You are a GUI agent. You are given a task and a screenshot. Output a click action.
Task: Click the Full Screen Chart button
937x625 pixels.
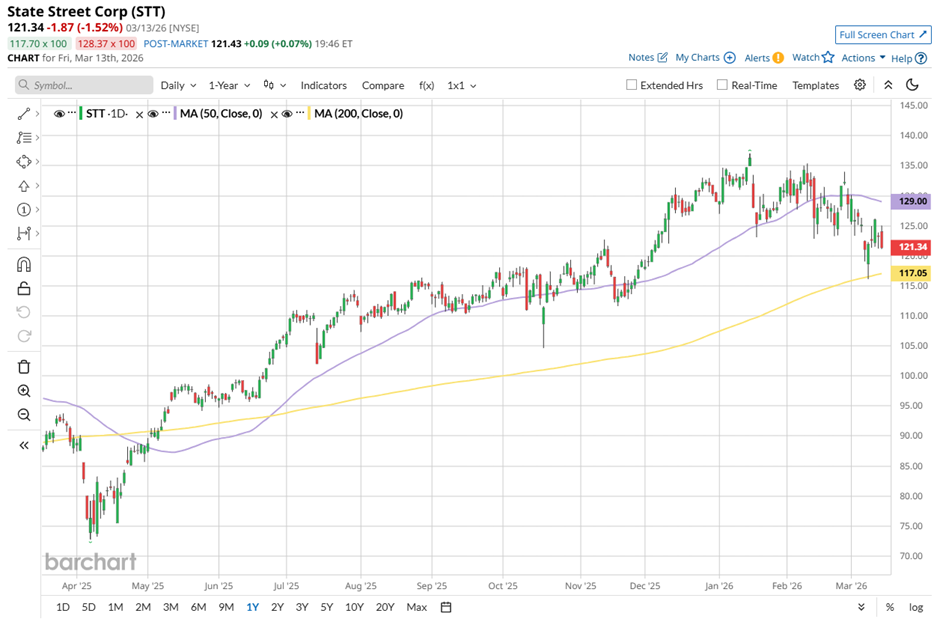pos(883,34)
